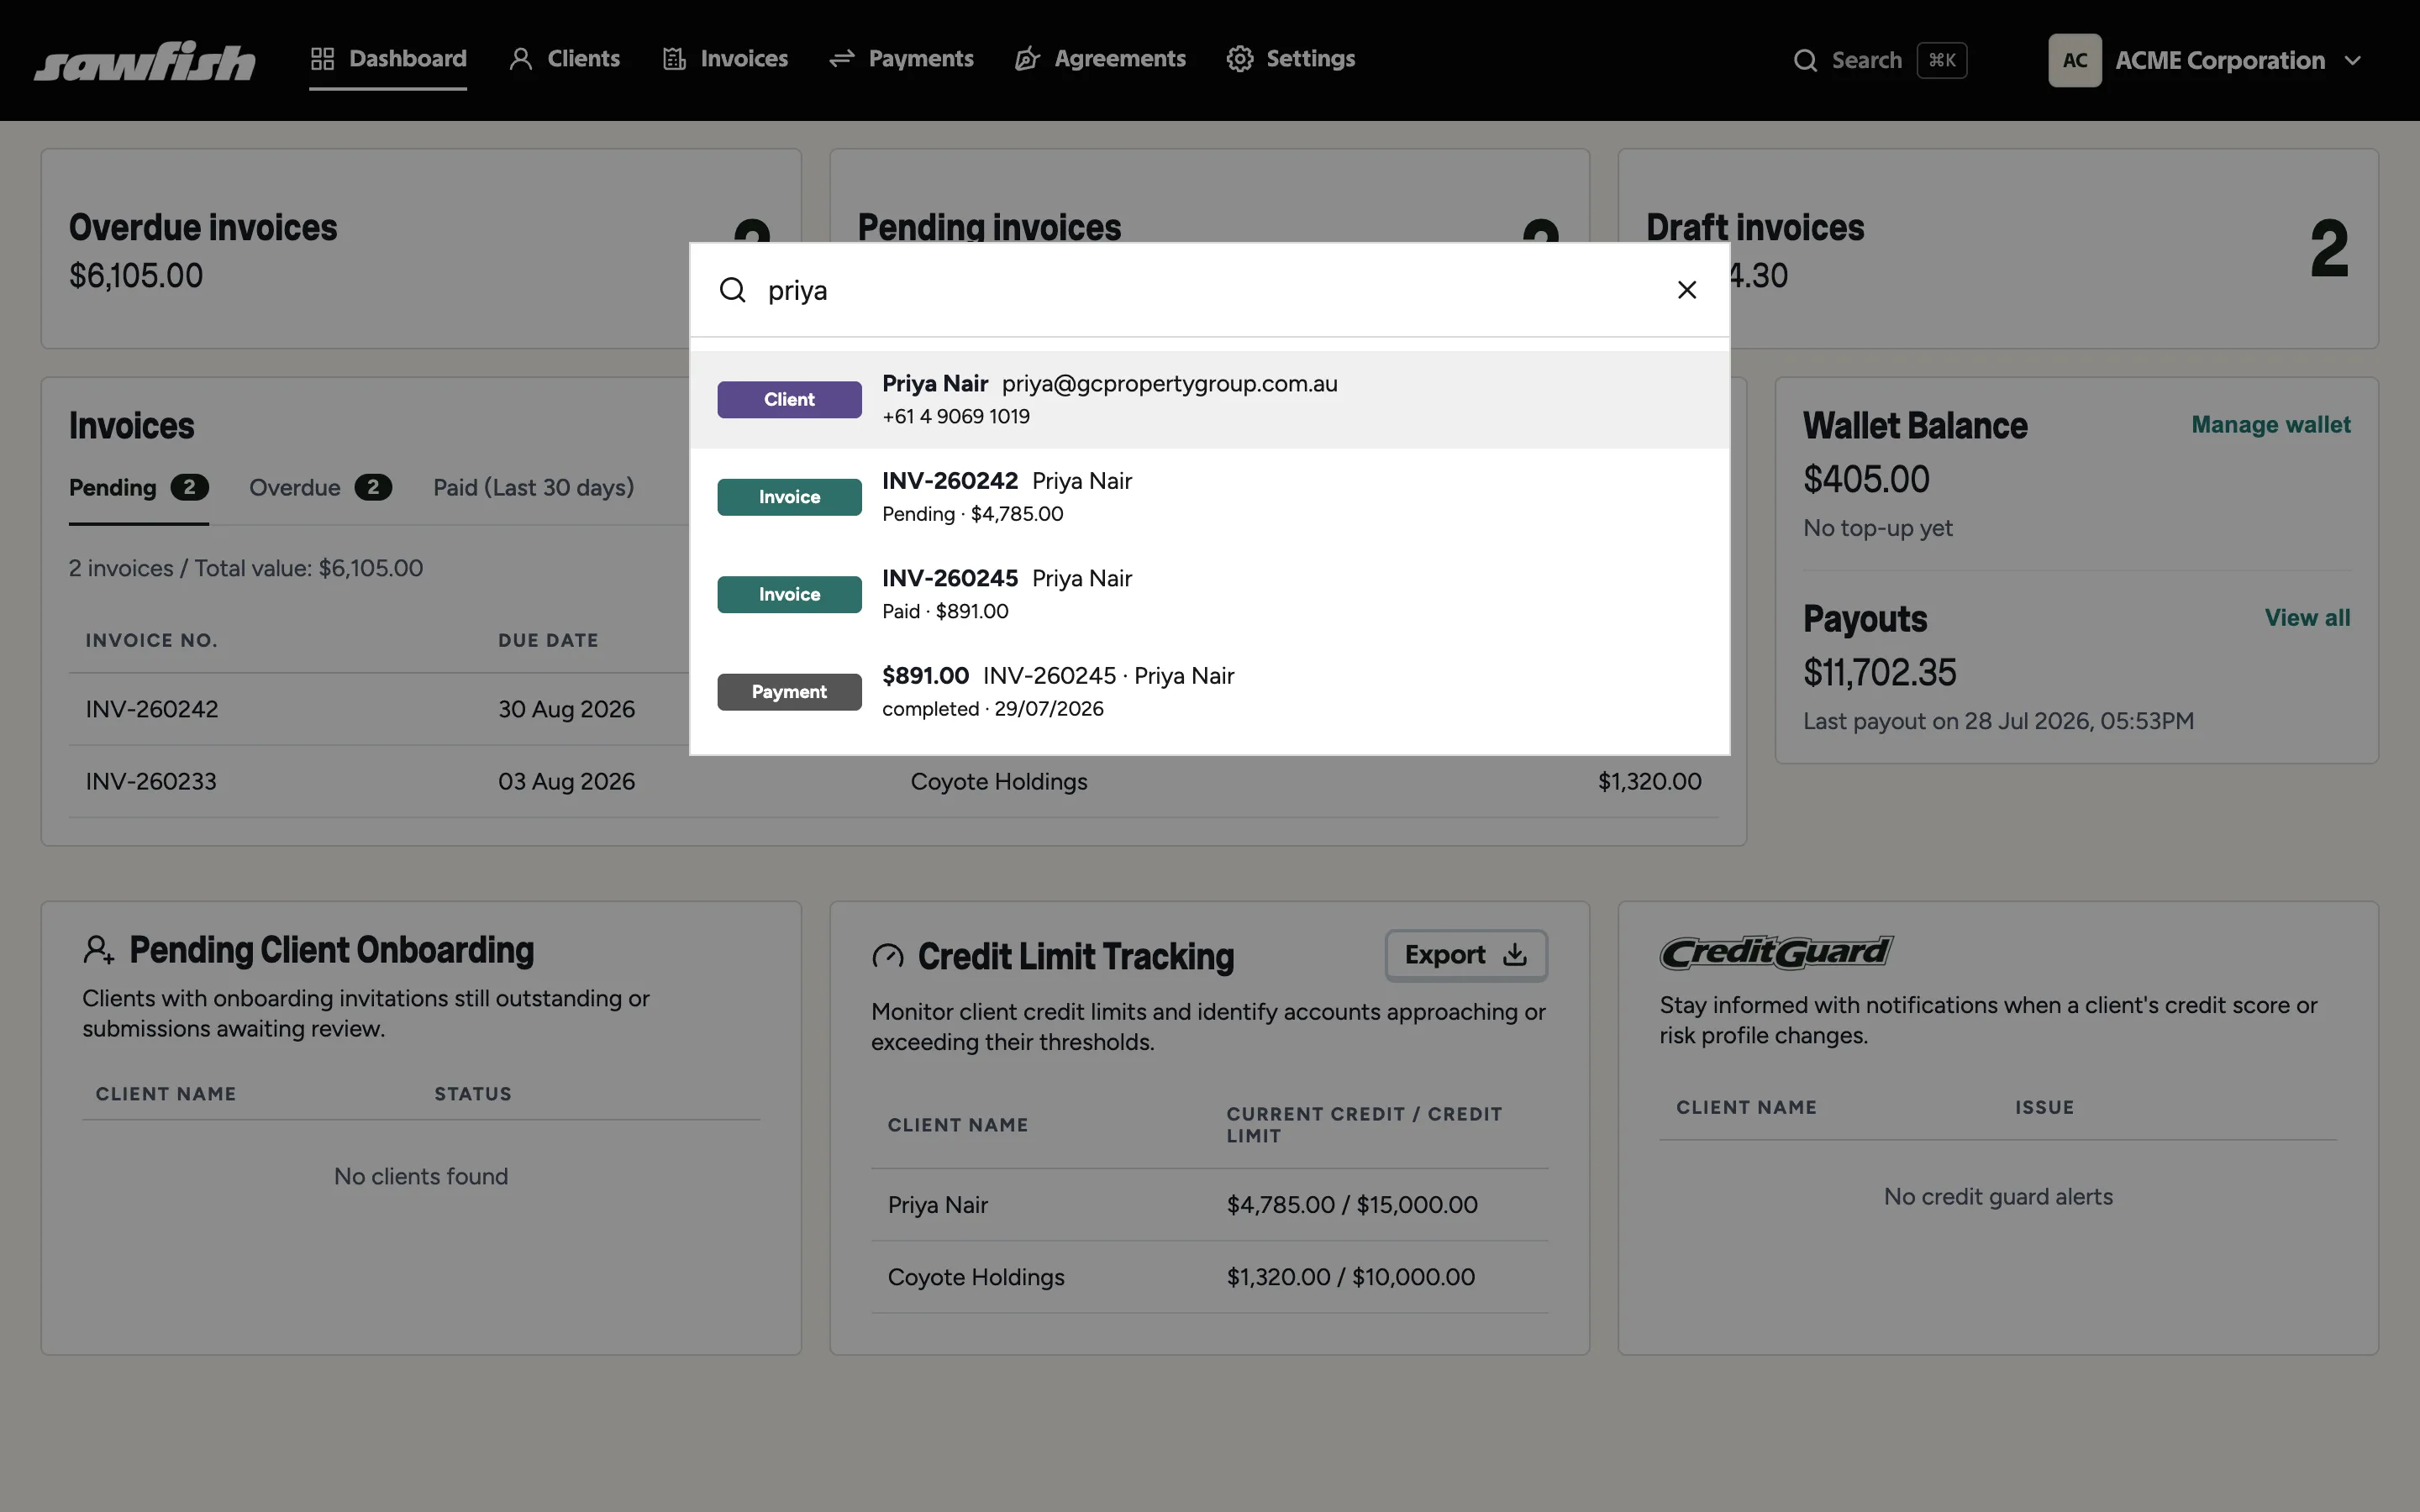
Task: Click the magnifier icon in search dialog
Action: (733, 290)
